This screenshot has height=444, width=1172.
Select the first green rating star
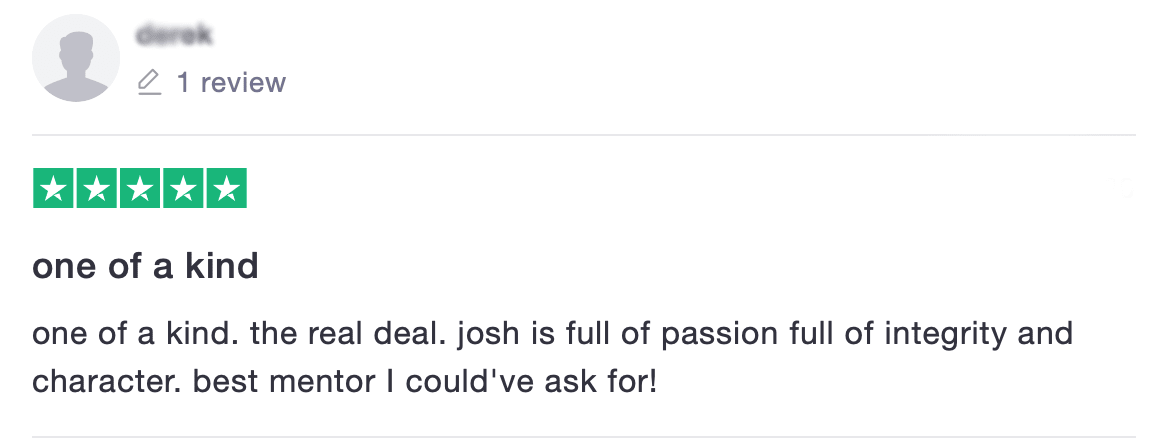54,189
